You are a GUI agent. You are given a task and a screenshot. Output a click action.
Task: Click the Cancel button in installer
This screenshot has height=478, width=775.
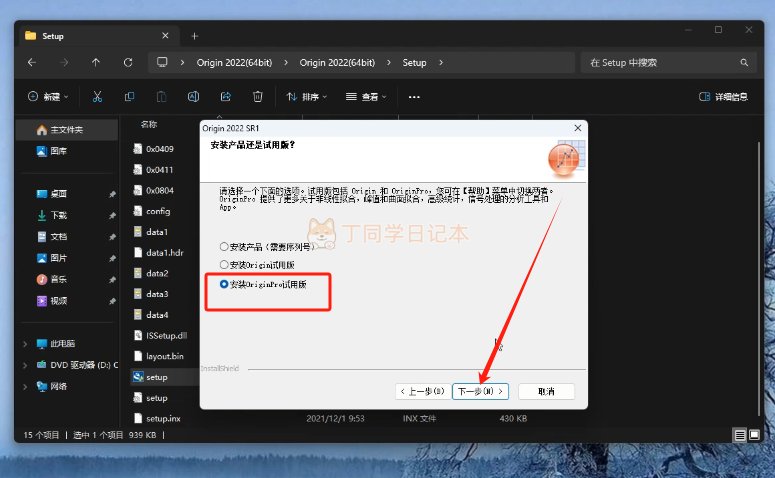(546, 391)
